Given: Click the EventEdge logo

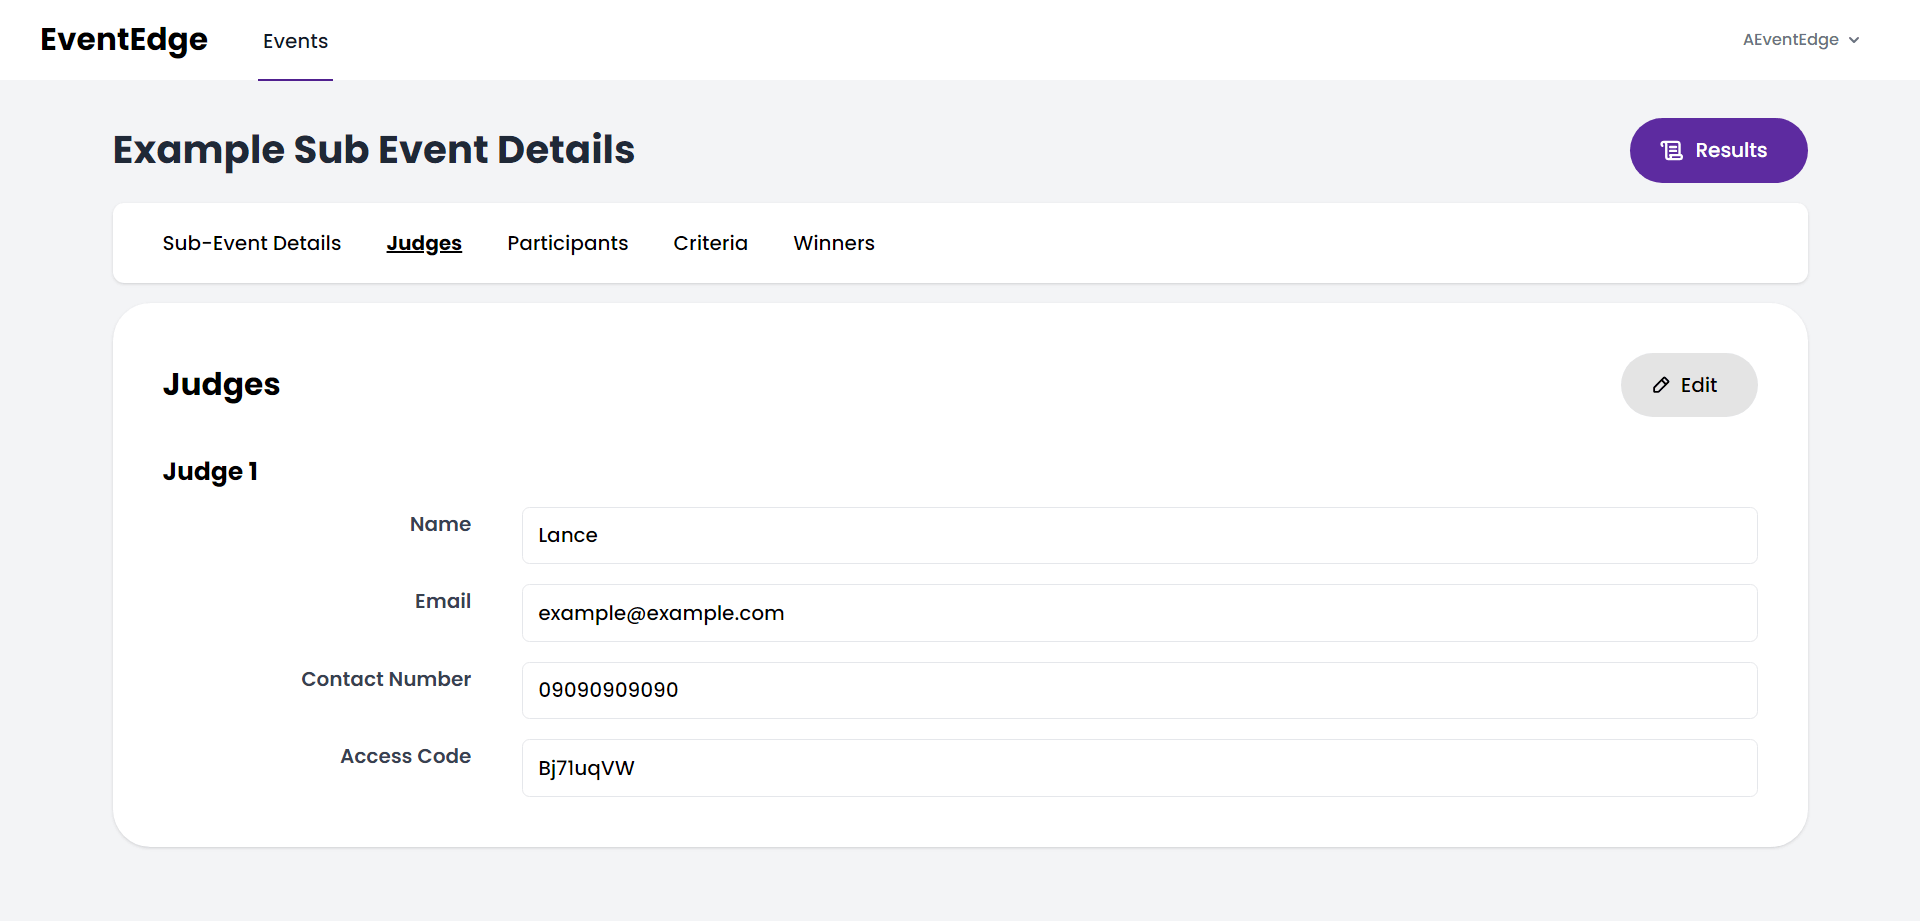Looking at the screenshot, I should tap(123, 40).
